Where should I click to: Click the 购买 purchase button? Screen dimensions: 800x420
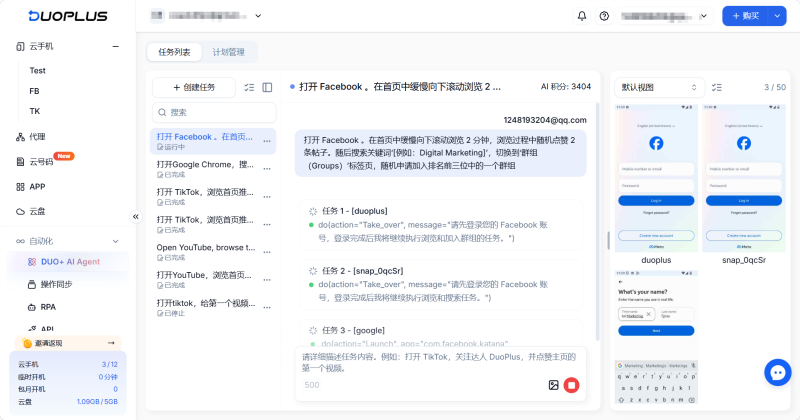(x=746, y=16)
